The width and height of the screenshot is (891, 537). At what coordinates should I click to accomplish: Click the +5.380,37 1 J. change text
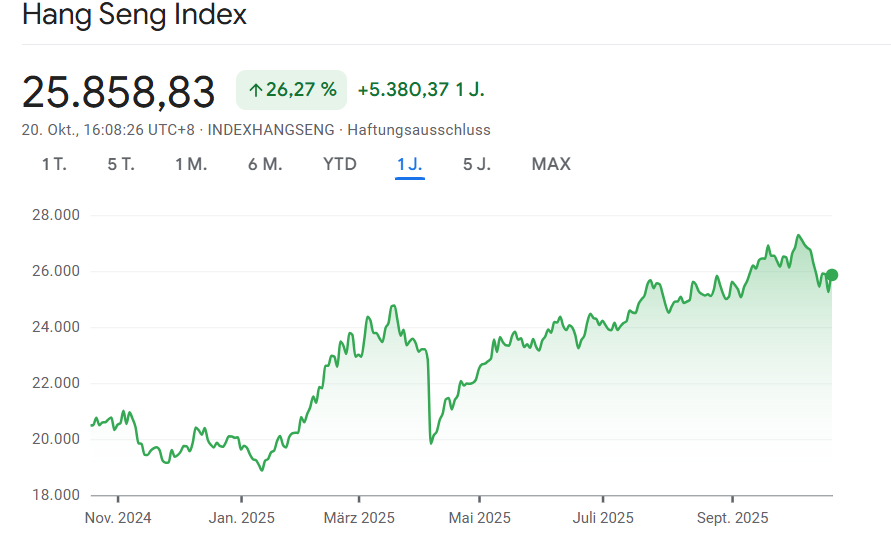[x=421, y=90]
